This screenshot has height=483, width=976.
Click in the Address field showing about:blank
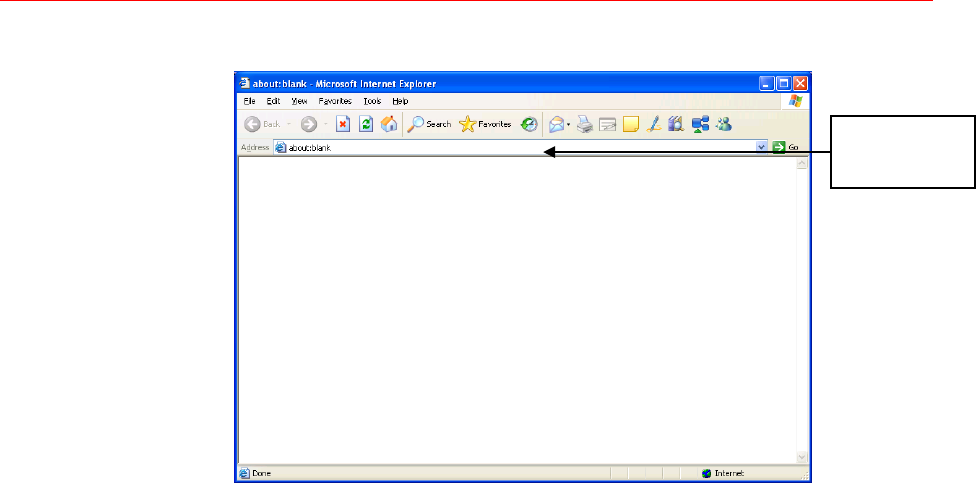[520, 148]
